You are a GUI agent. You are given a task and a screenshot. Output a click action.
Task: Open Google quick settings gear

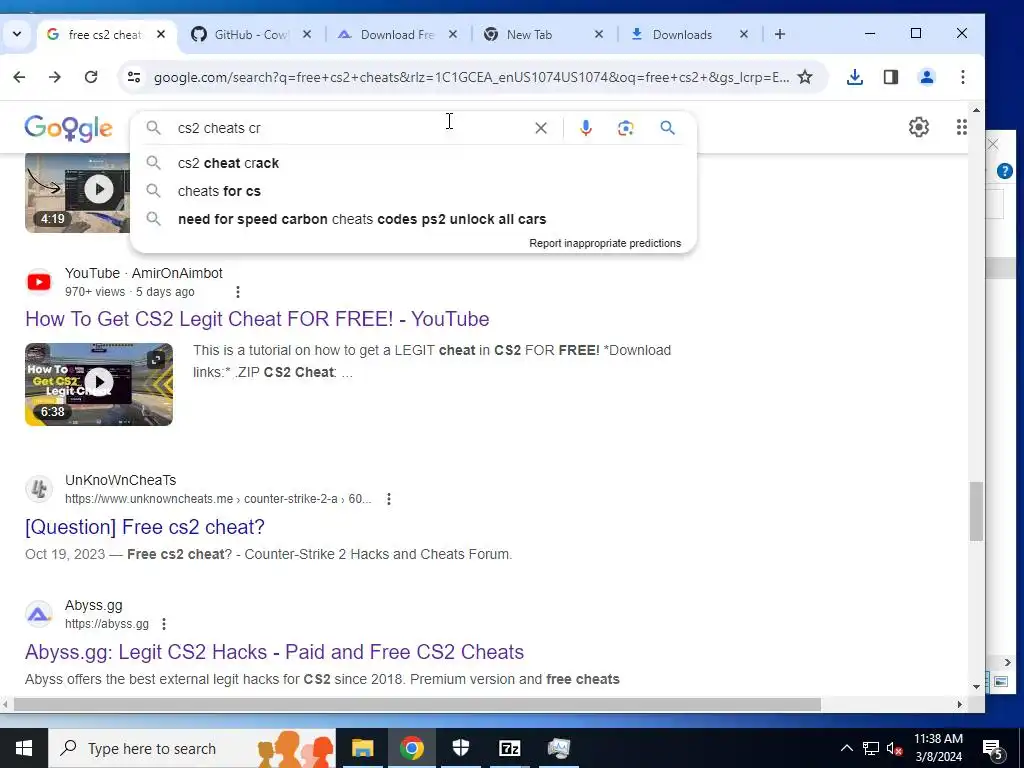(919, 127)
